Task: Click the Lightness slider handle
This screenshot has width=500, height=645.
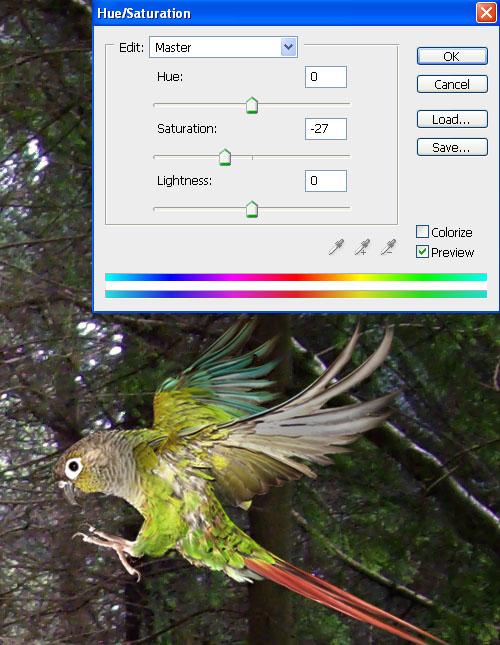Action: pos(252,209)
